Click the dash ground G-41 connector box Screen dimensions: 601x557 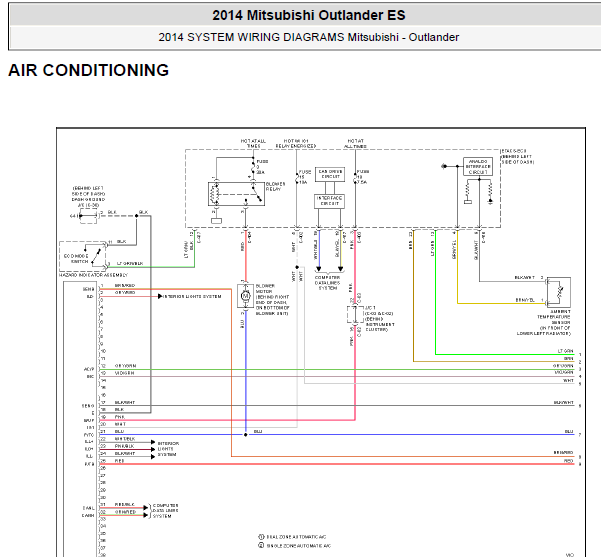click(89, 216)
